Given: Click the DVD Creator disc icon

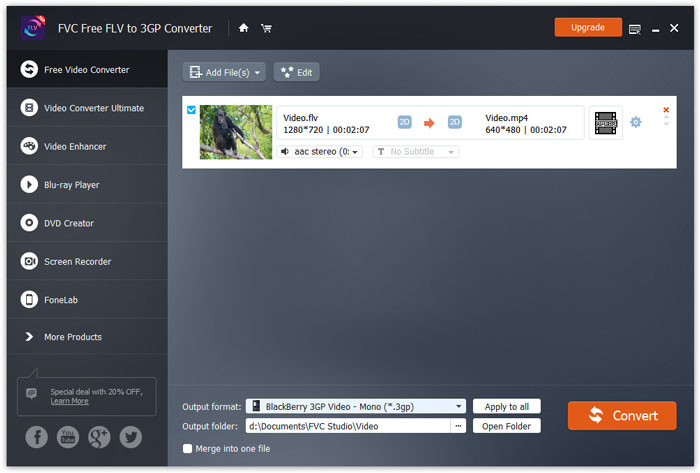Looking at the screenshot, I should pyautogui.click(x=29, y=223).
